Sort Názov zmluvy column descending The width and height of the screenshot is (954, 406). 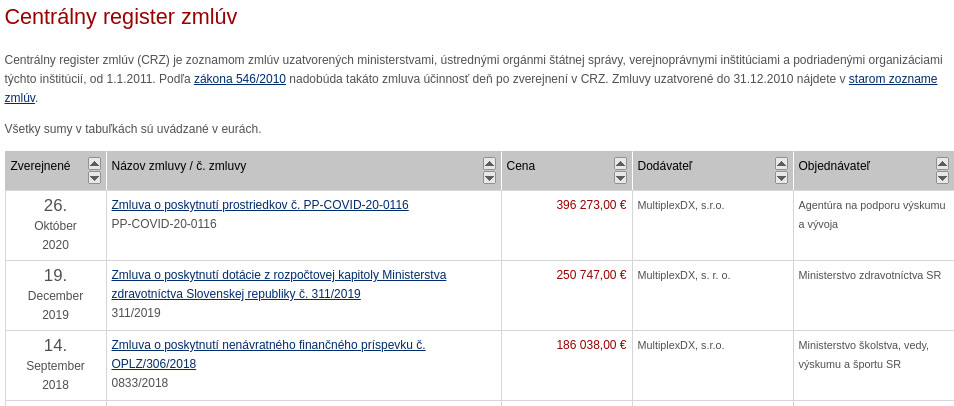(489, 178)
